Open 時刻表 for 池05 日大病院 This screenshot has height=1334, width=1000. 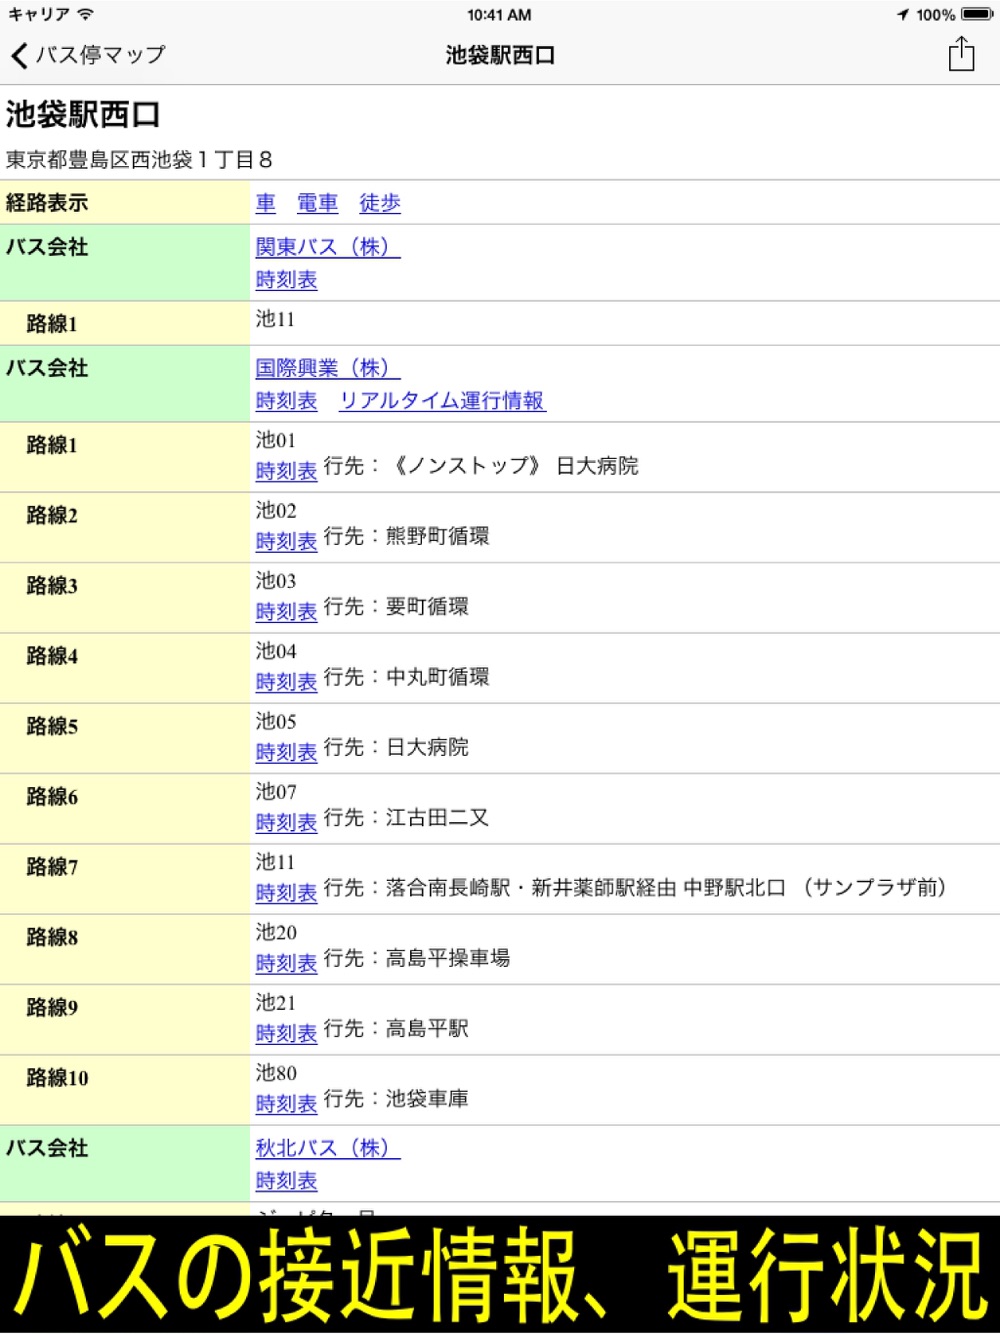coord(286,752)
